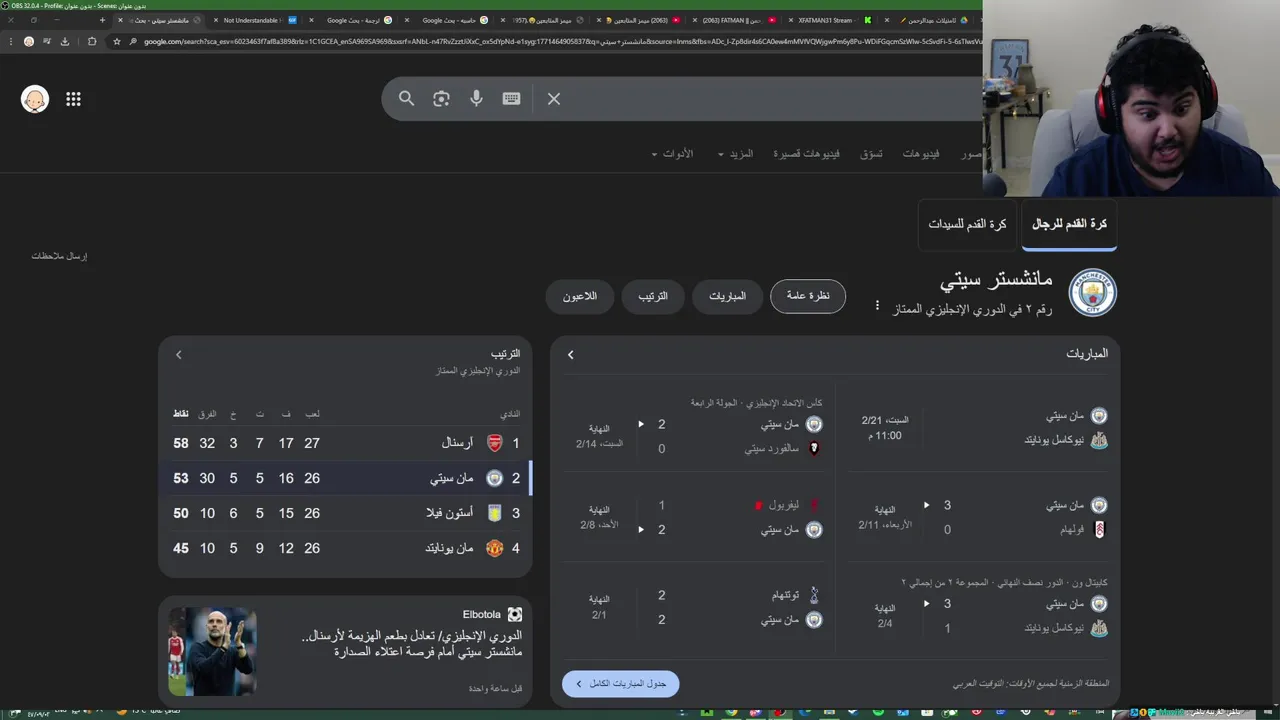Screen dimensions: 1280x720
Task: Select مان سيتي row in standings table
Action: (x=345, y=478)
